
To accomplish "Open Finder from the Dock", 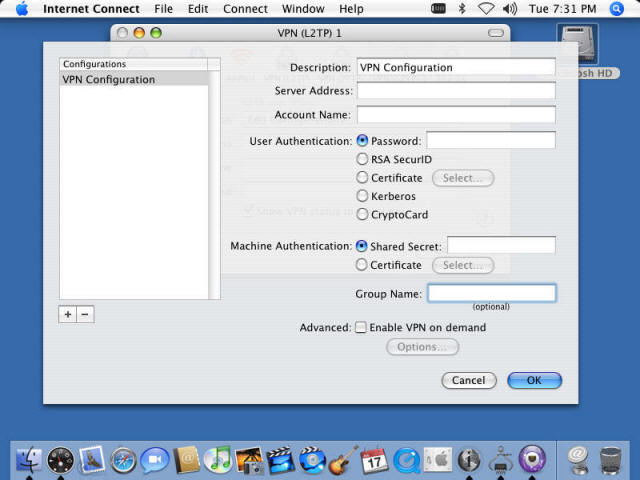I will (29, 459).
